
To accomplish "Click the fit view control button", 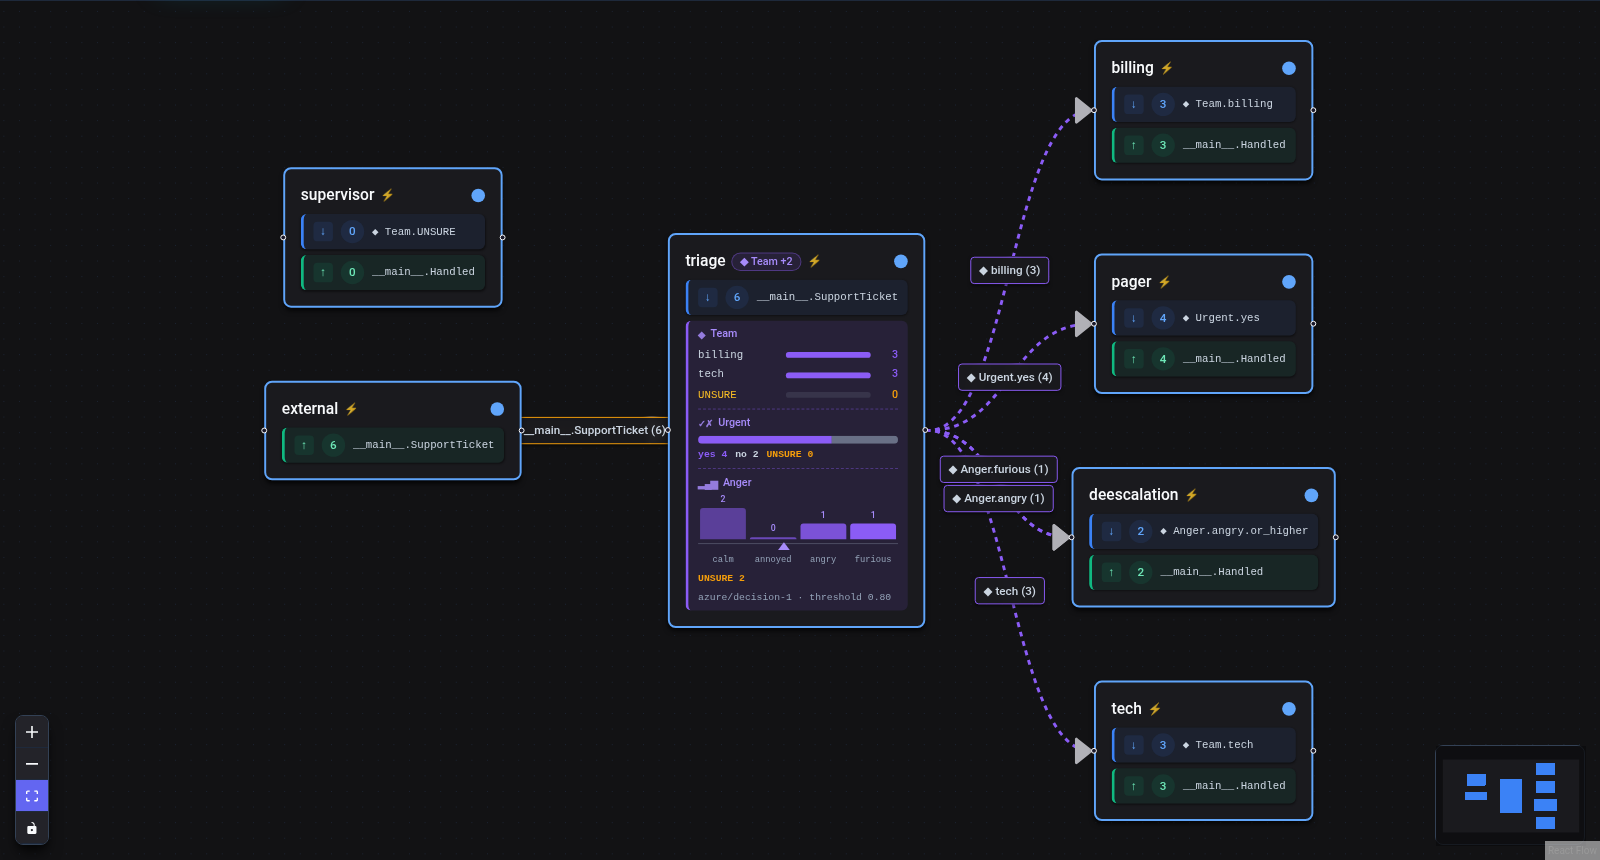I will click(x=32, y=796).
